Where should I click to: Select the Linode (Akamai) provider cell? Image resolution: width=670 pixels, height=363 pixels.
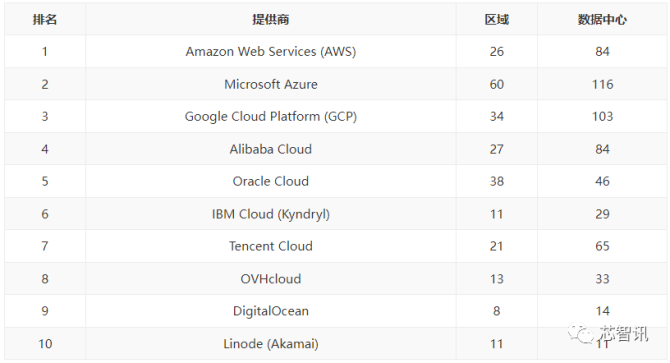(270, 344)
